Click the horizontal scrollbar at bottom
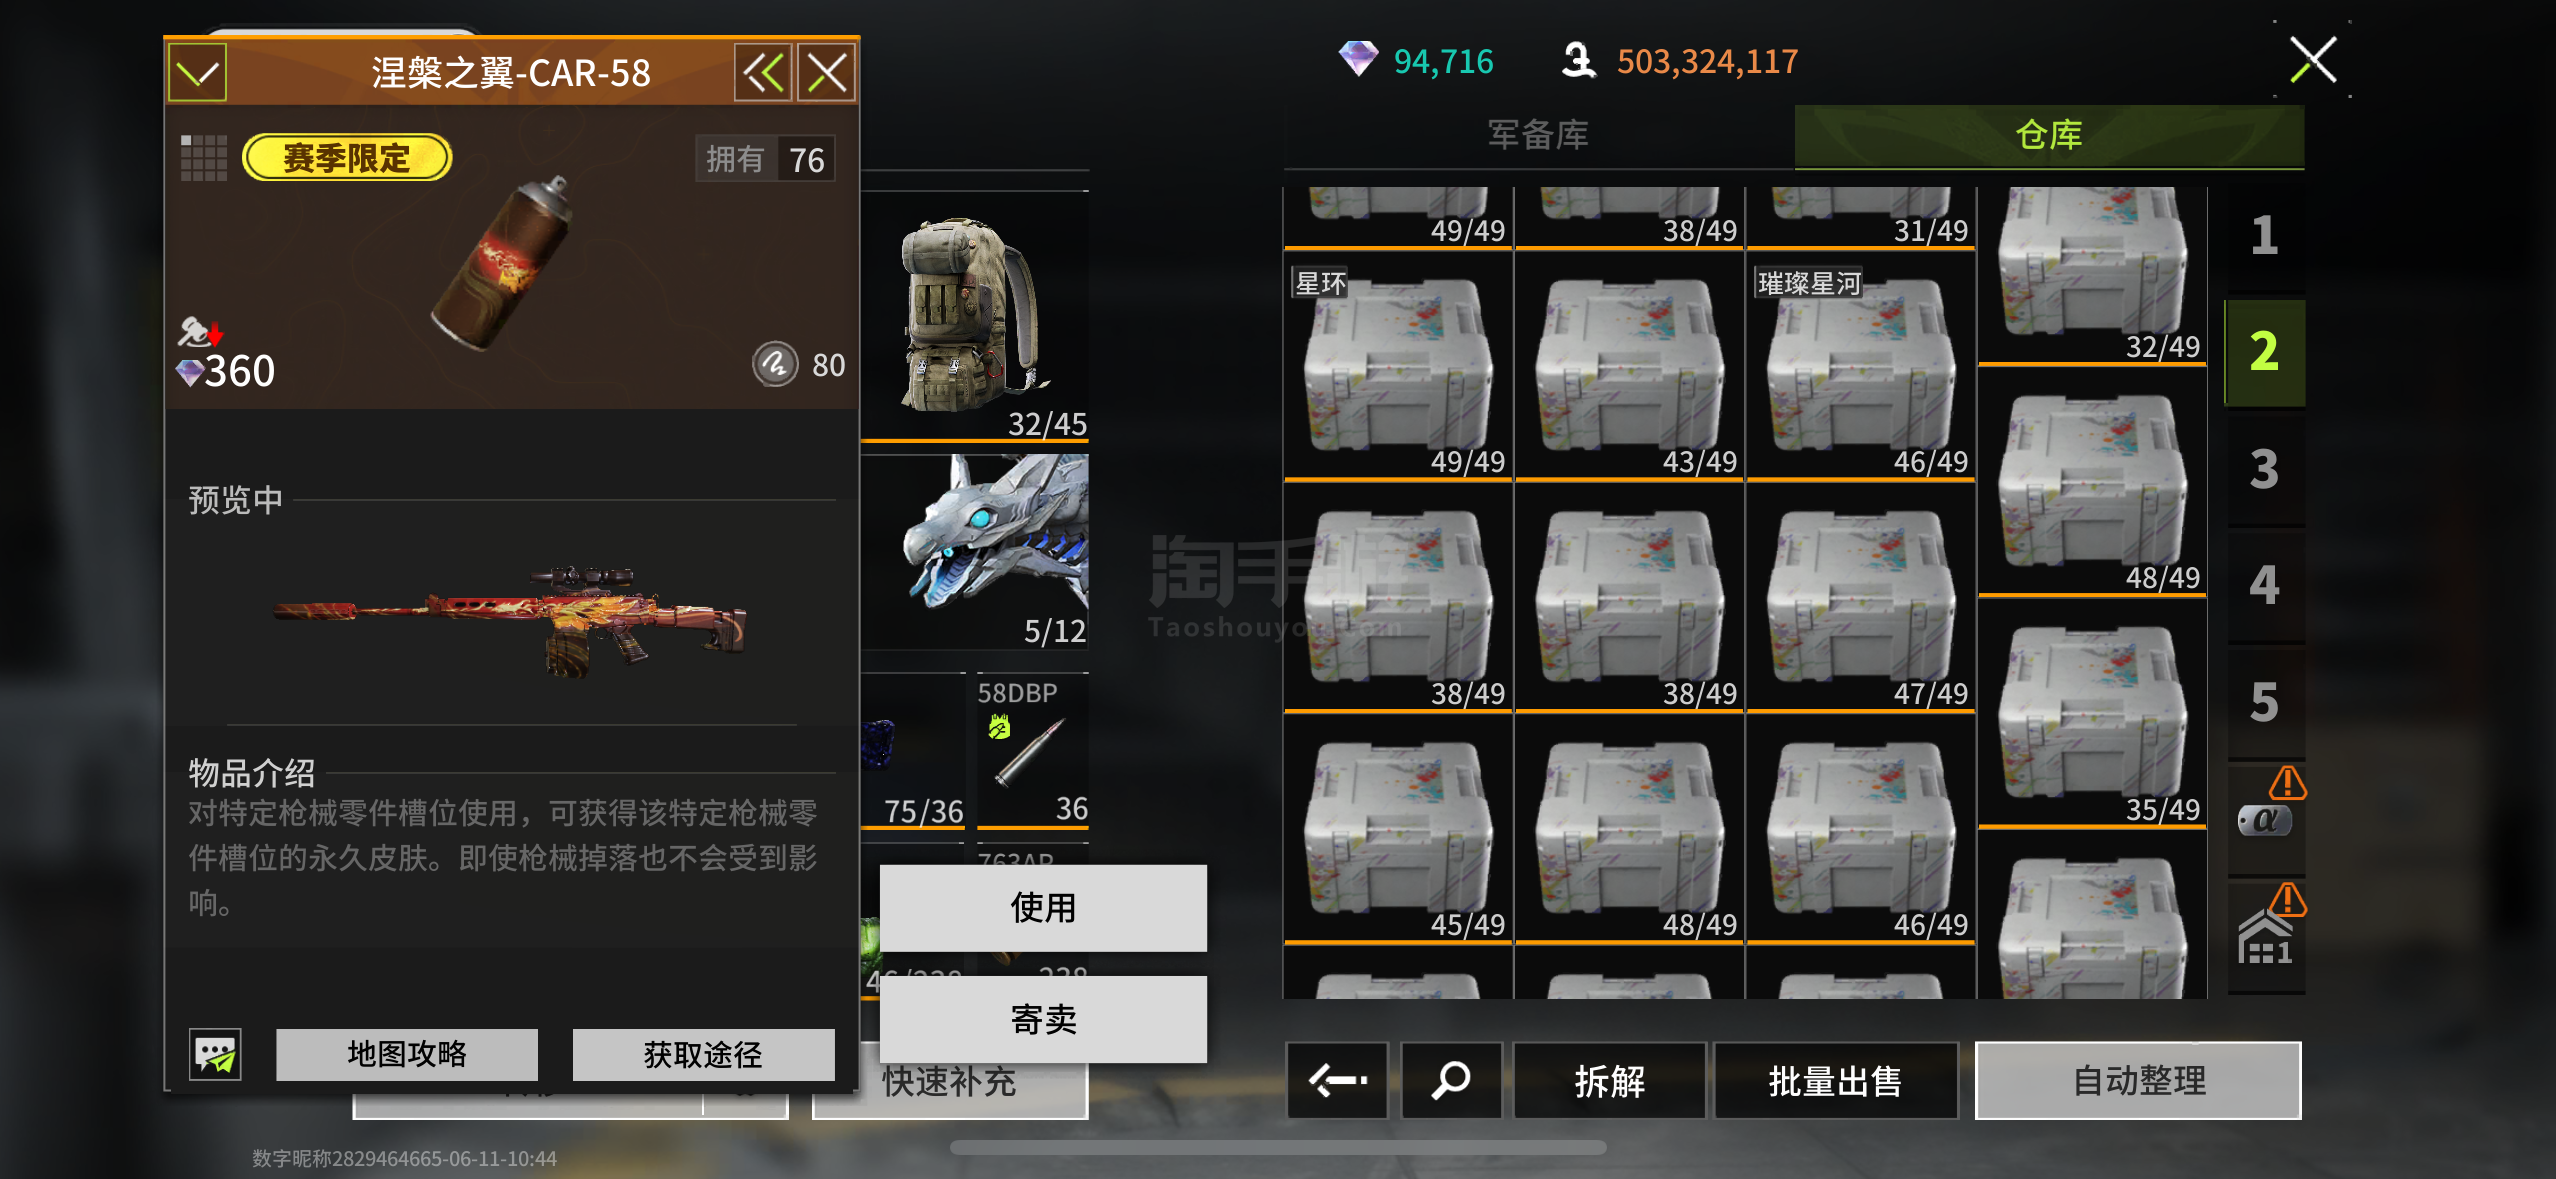The image size is (2556, 1179). point(1278,1147)
